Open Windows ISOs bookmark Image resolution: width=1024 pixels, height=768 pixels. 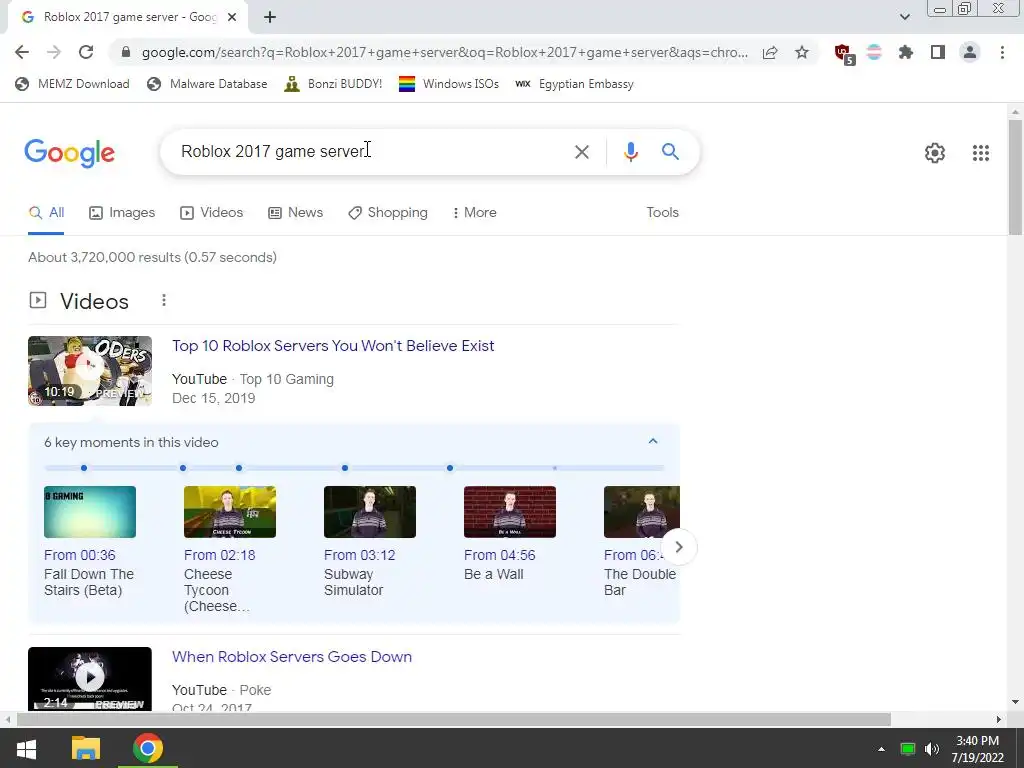[449, 84]
